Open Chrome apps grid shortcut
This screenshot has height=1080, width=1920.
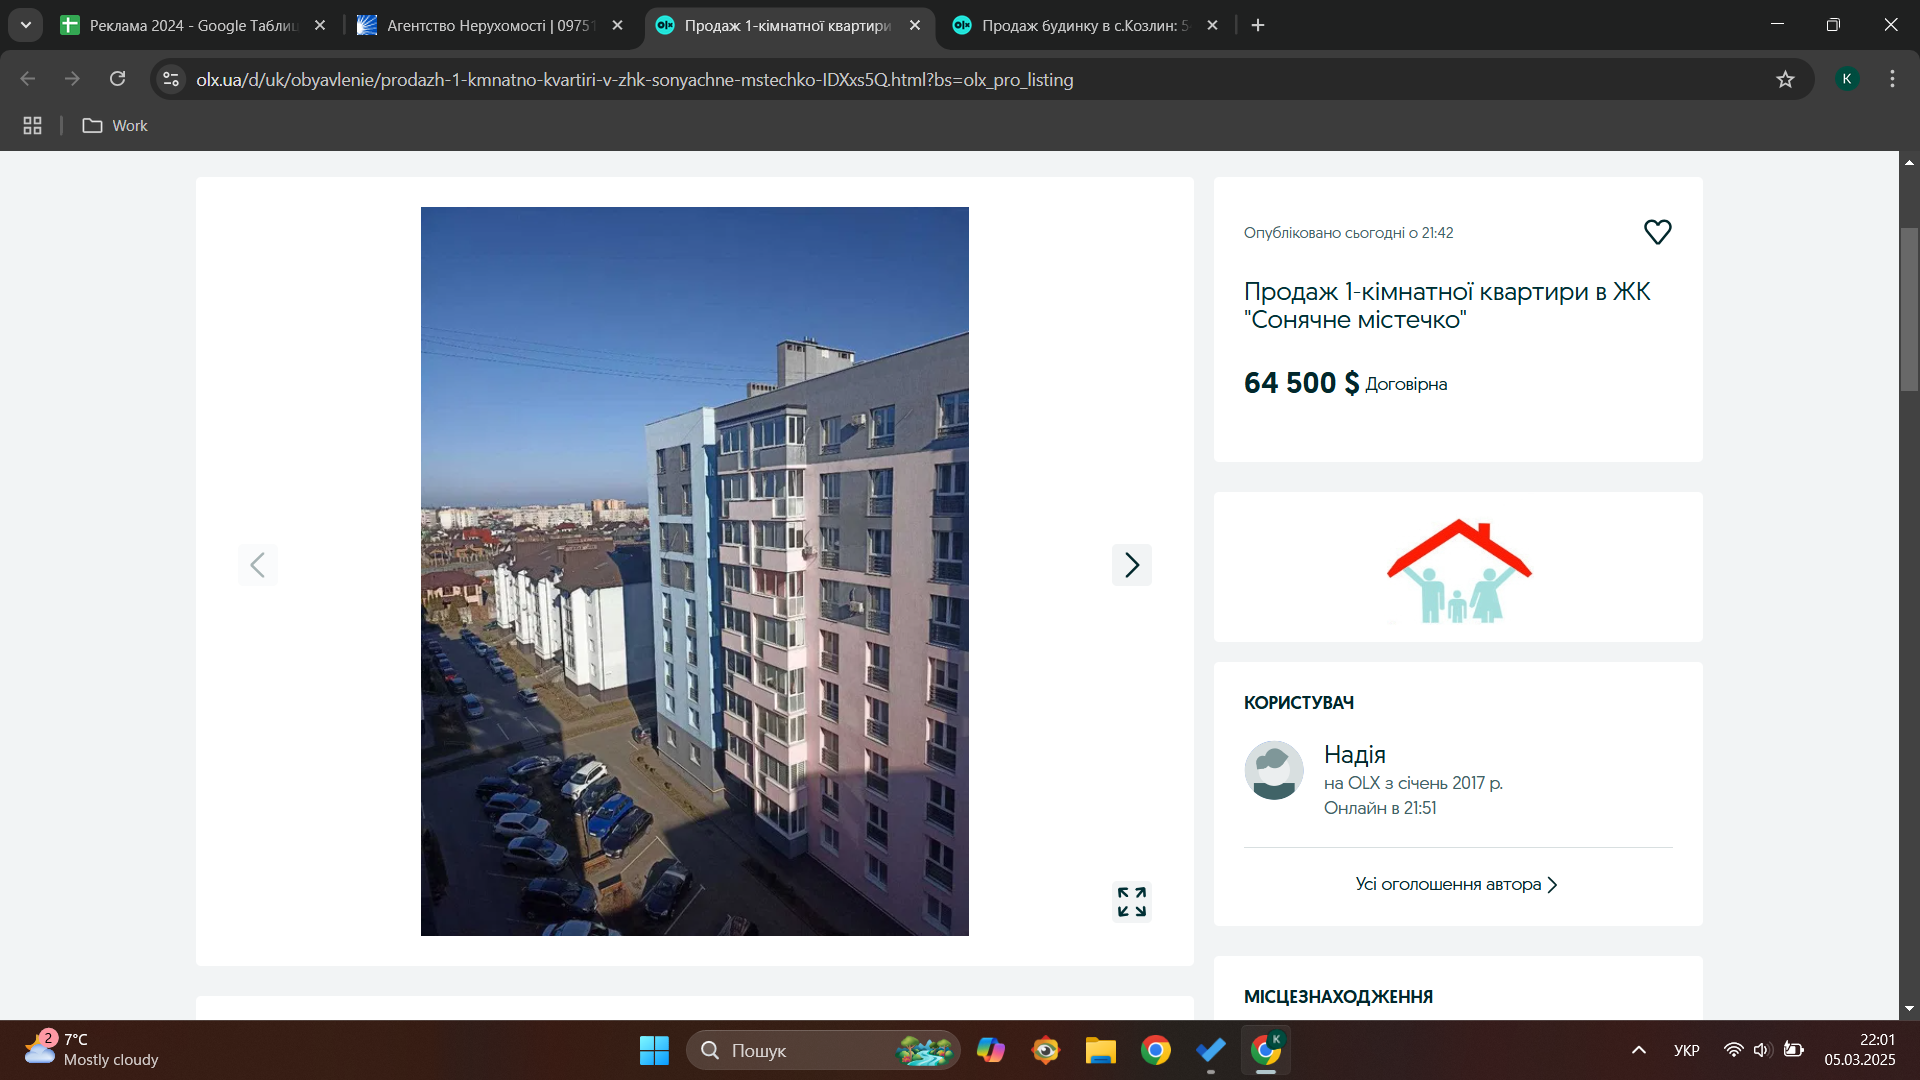tap(32, 125)
